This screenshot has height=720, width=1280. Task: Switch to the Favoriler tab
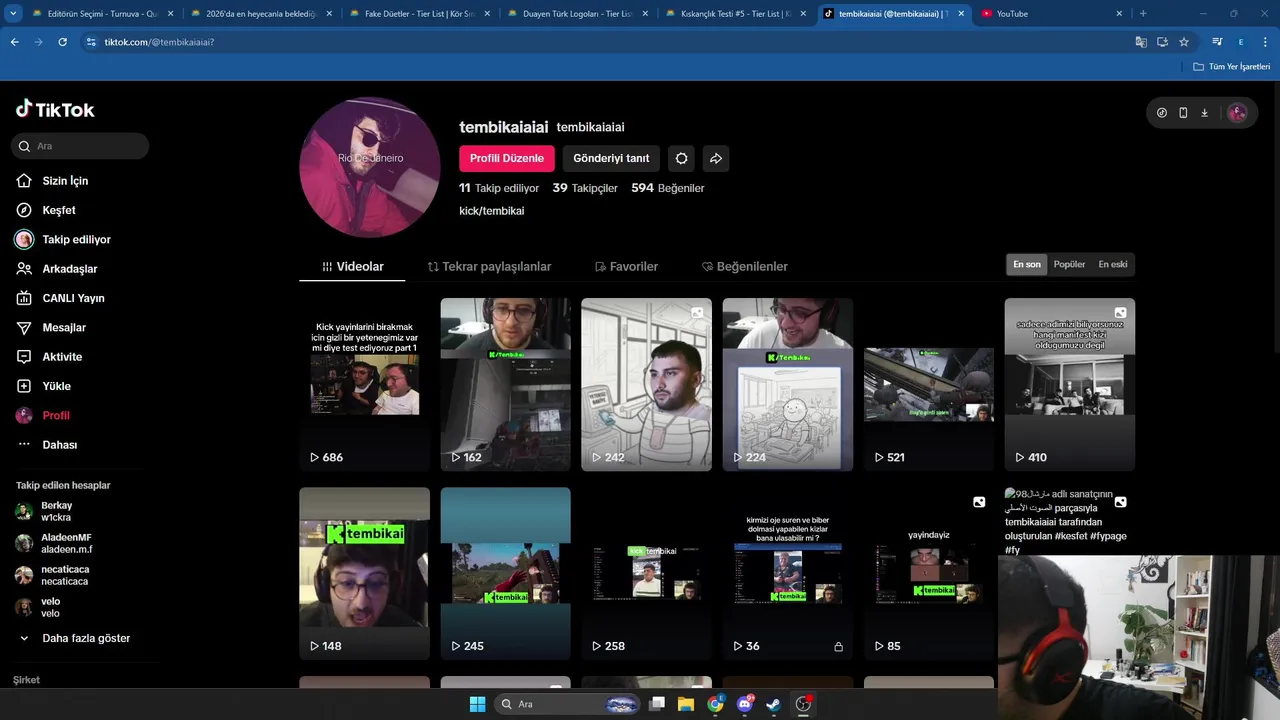click(x=626, y=266)
